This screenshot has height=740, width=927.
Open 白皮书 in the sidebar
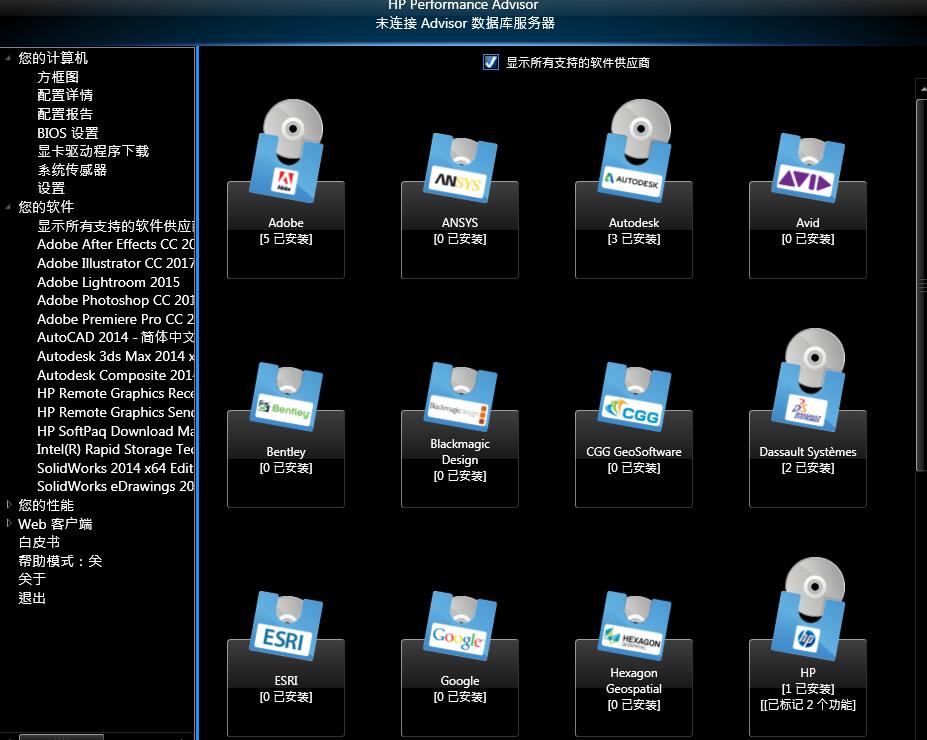39,542
